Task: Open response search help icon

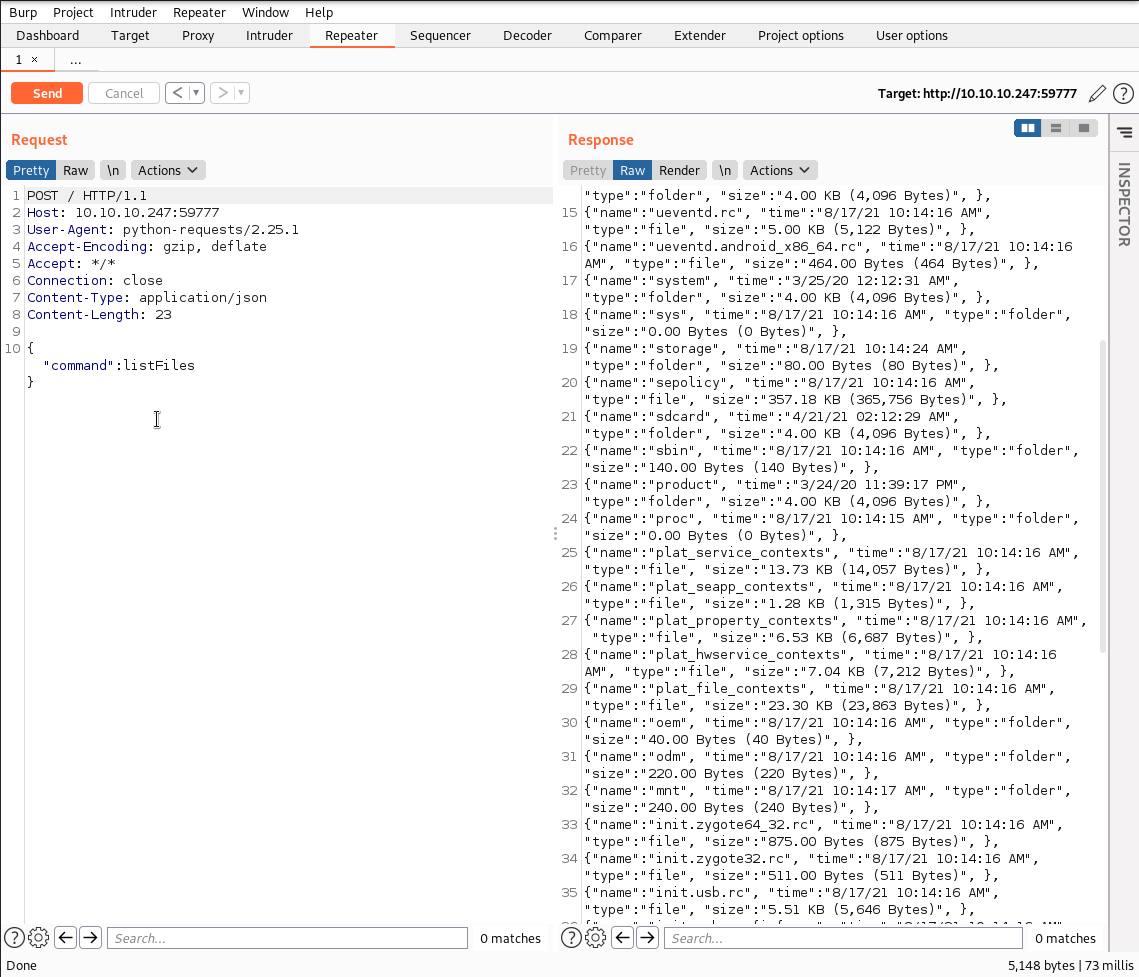Action: 571,938
